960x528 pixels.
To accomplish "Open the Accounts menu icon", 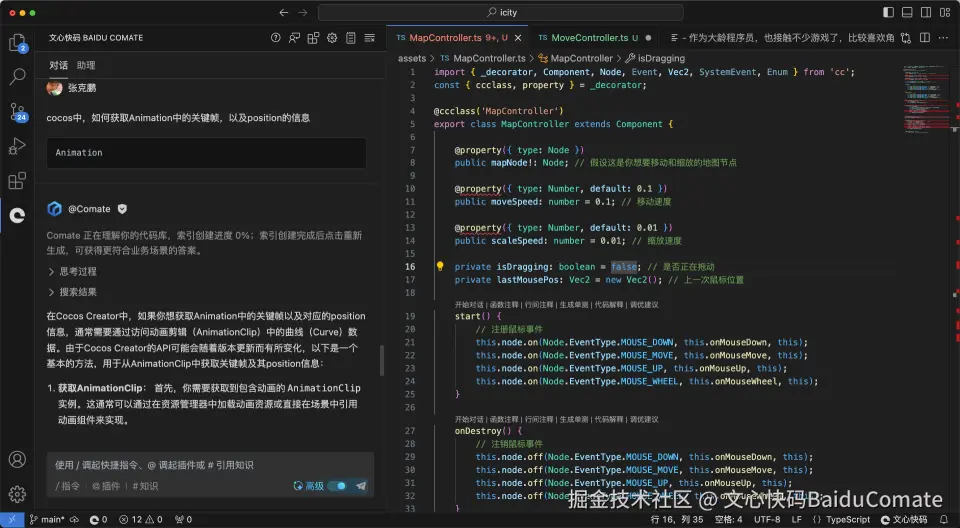I will coord(17,459).
